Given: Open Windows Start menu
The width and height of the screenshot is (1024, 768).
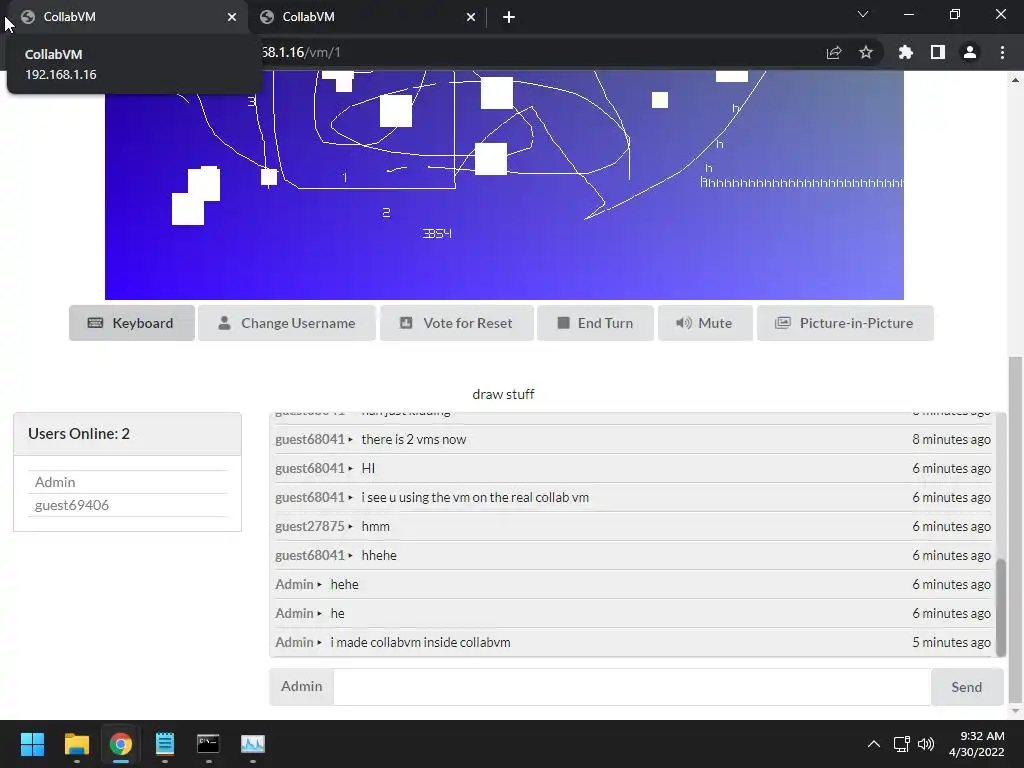Looking at the screenshot, I should tap(32, 744).
